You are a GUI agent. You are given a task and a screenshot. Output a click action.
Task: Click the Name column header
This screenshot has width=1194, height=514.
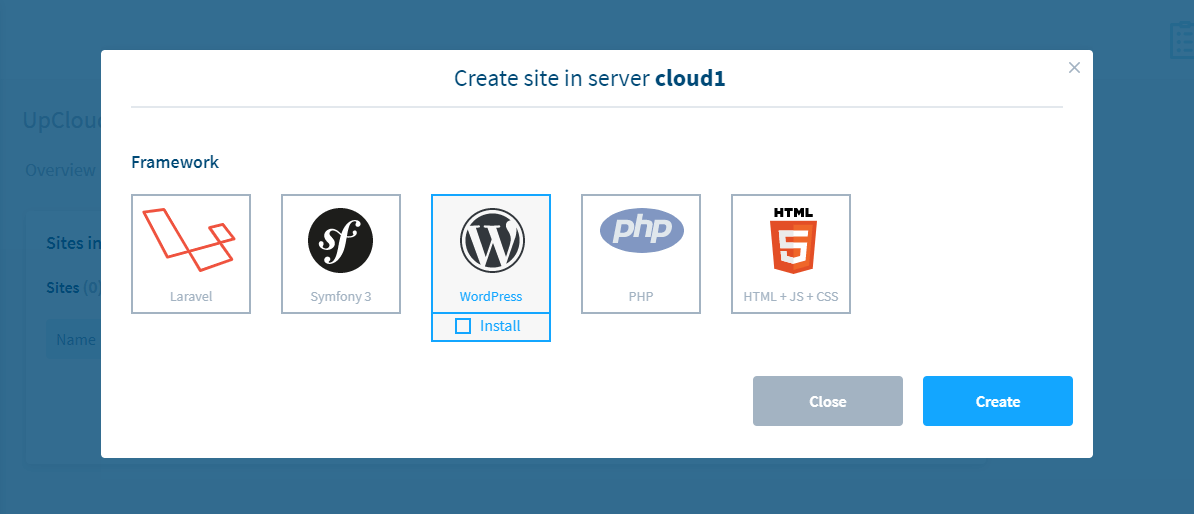point(76,340)
